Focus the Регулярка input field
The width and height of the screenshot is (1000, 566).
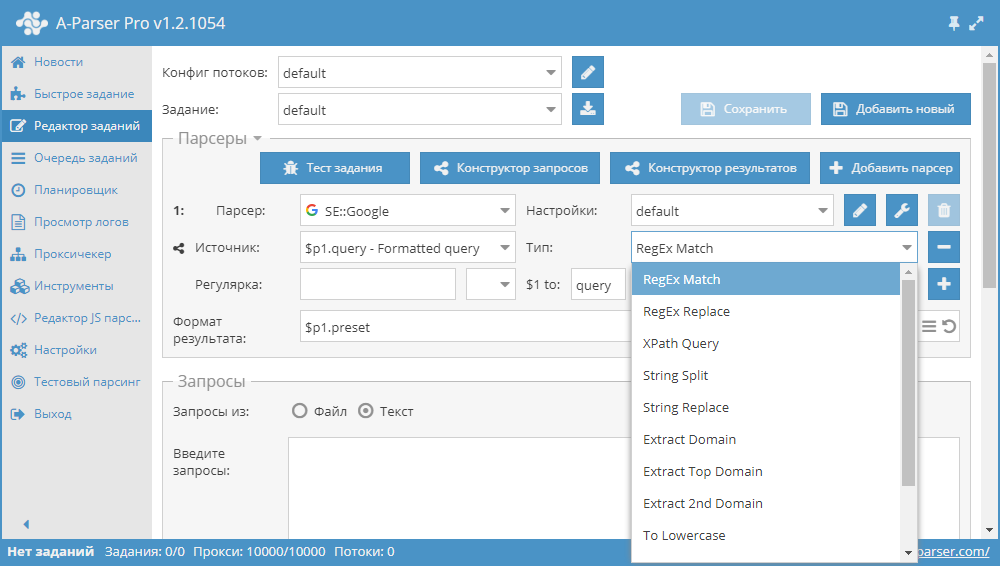coord(378,284)
